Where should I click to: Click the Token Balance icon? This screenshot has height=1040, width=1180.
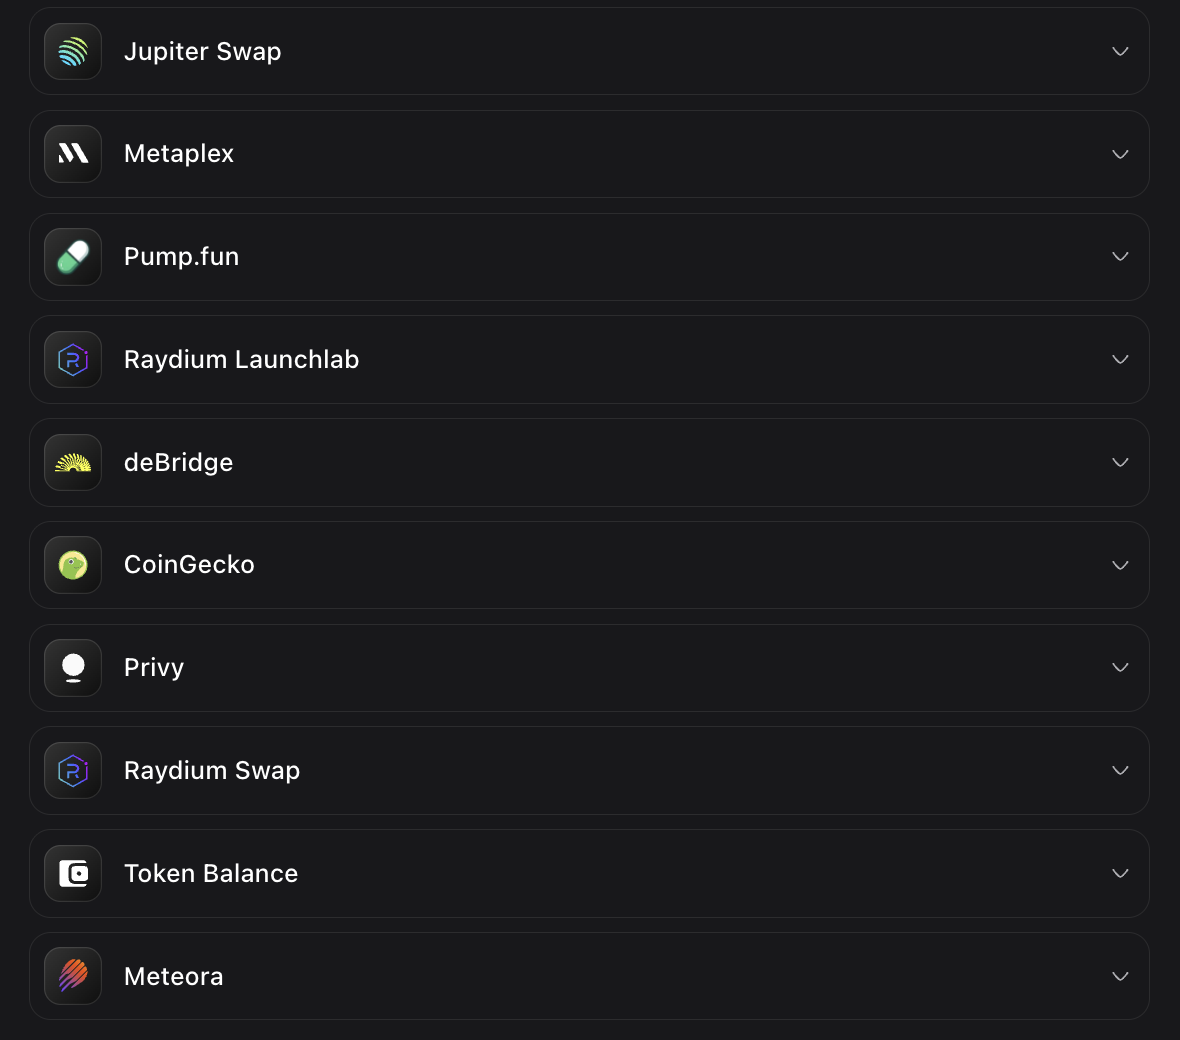tap(72, 873)
